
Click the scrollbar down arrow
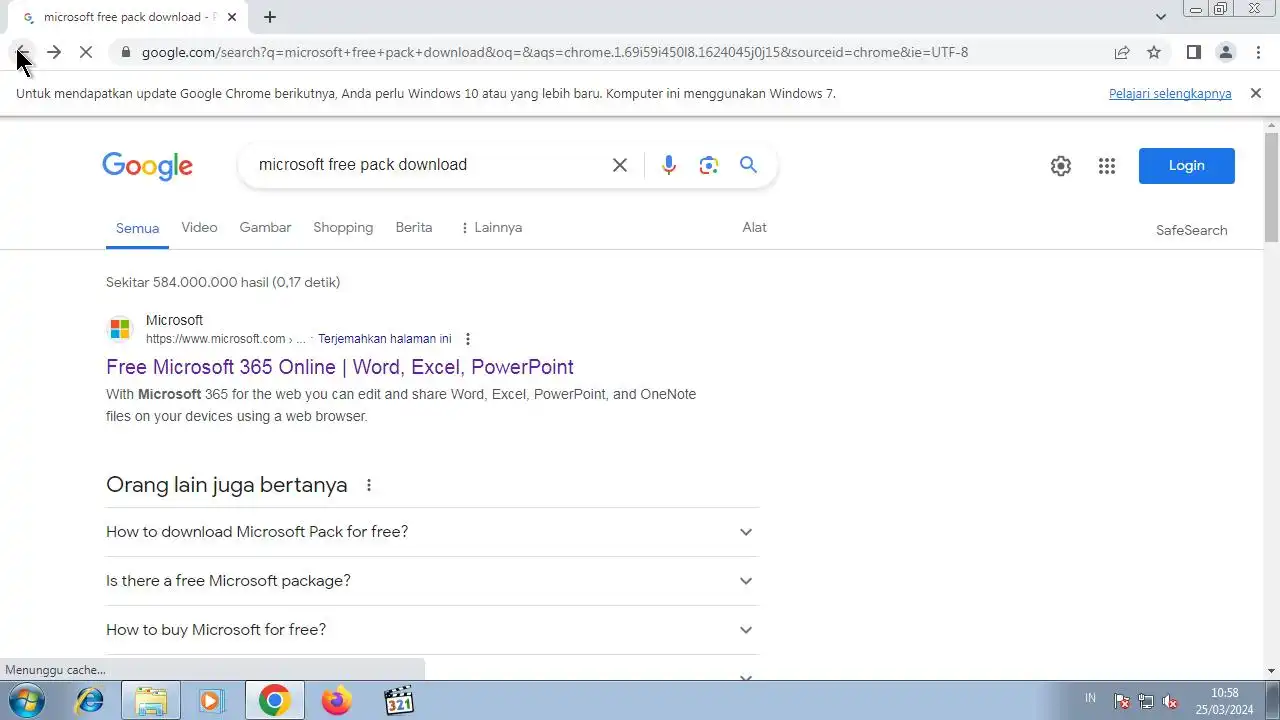point(1272,671)
